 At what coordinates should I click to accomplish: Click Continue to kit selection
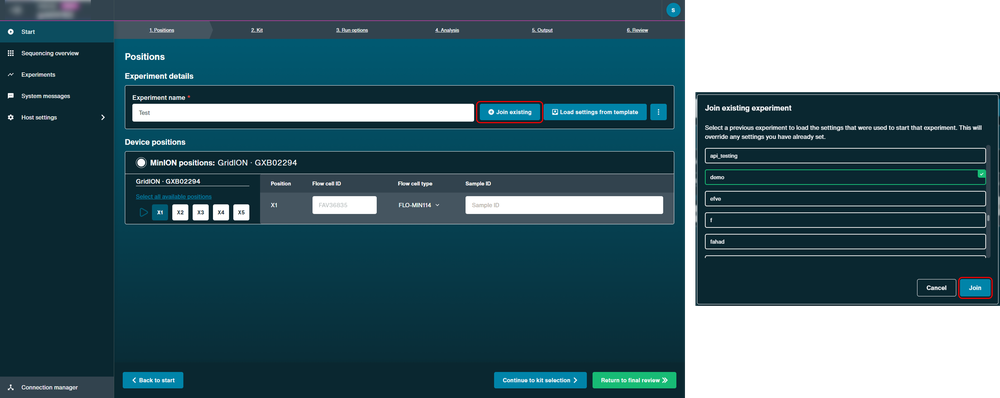[x=540, y=380]
